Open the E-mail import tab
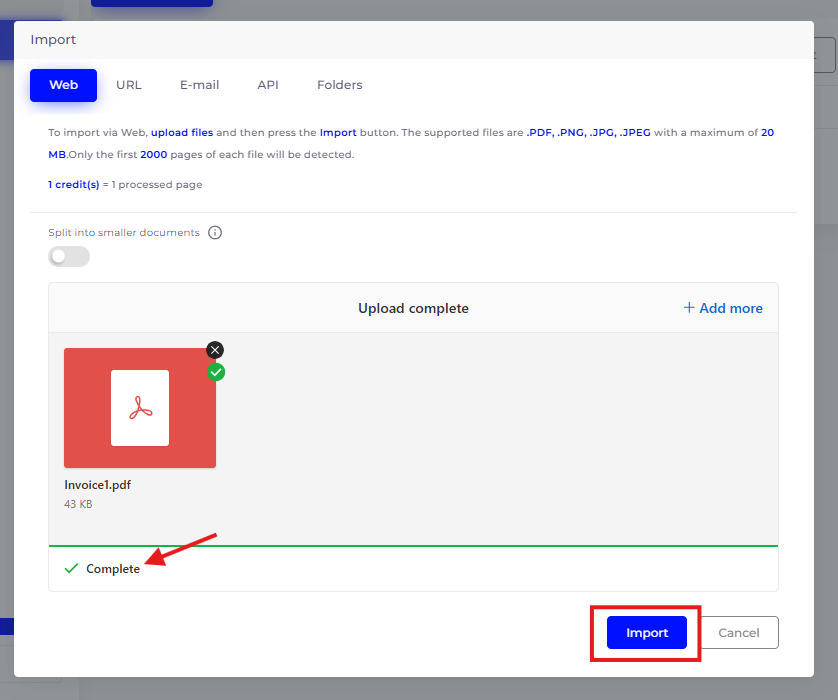 pos(199,85)
